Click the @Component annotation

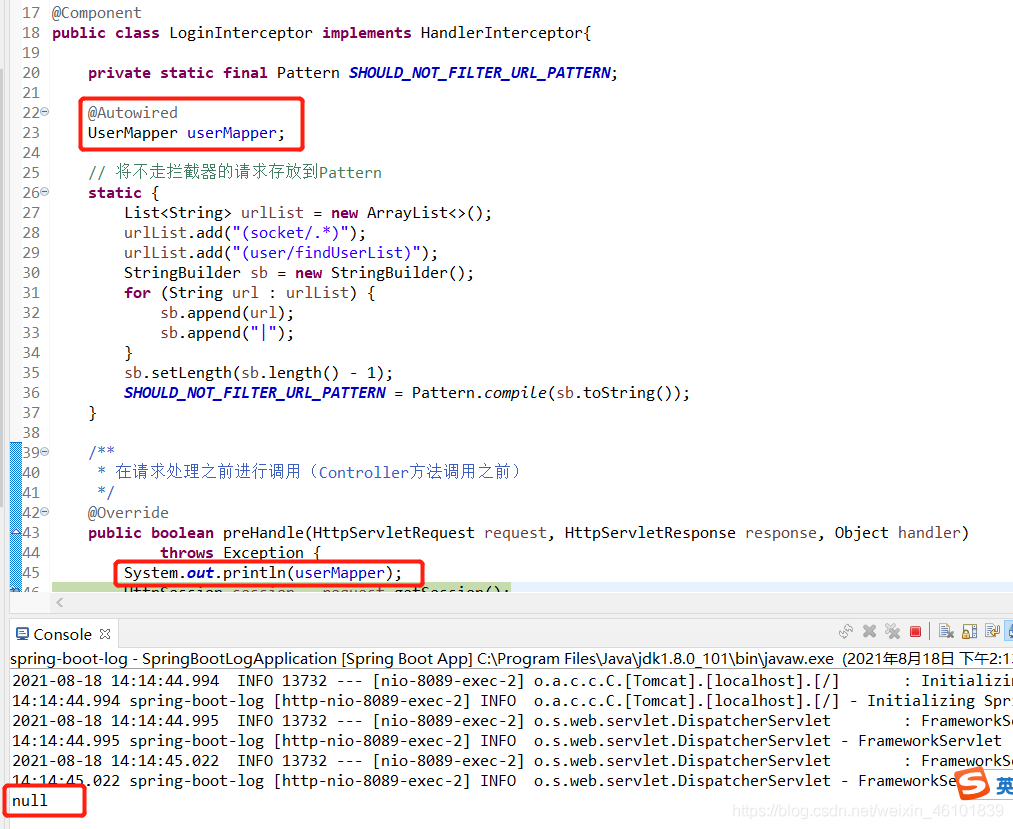(96, 13)
